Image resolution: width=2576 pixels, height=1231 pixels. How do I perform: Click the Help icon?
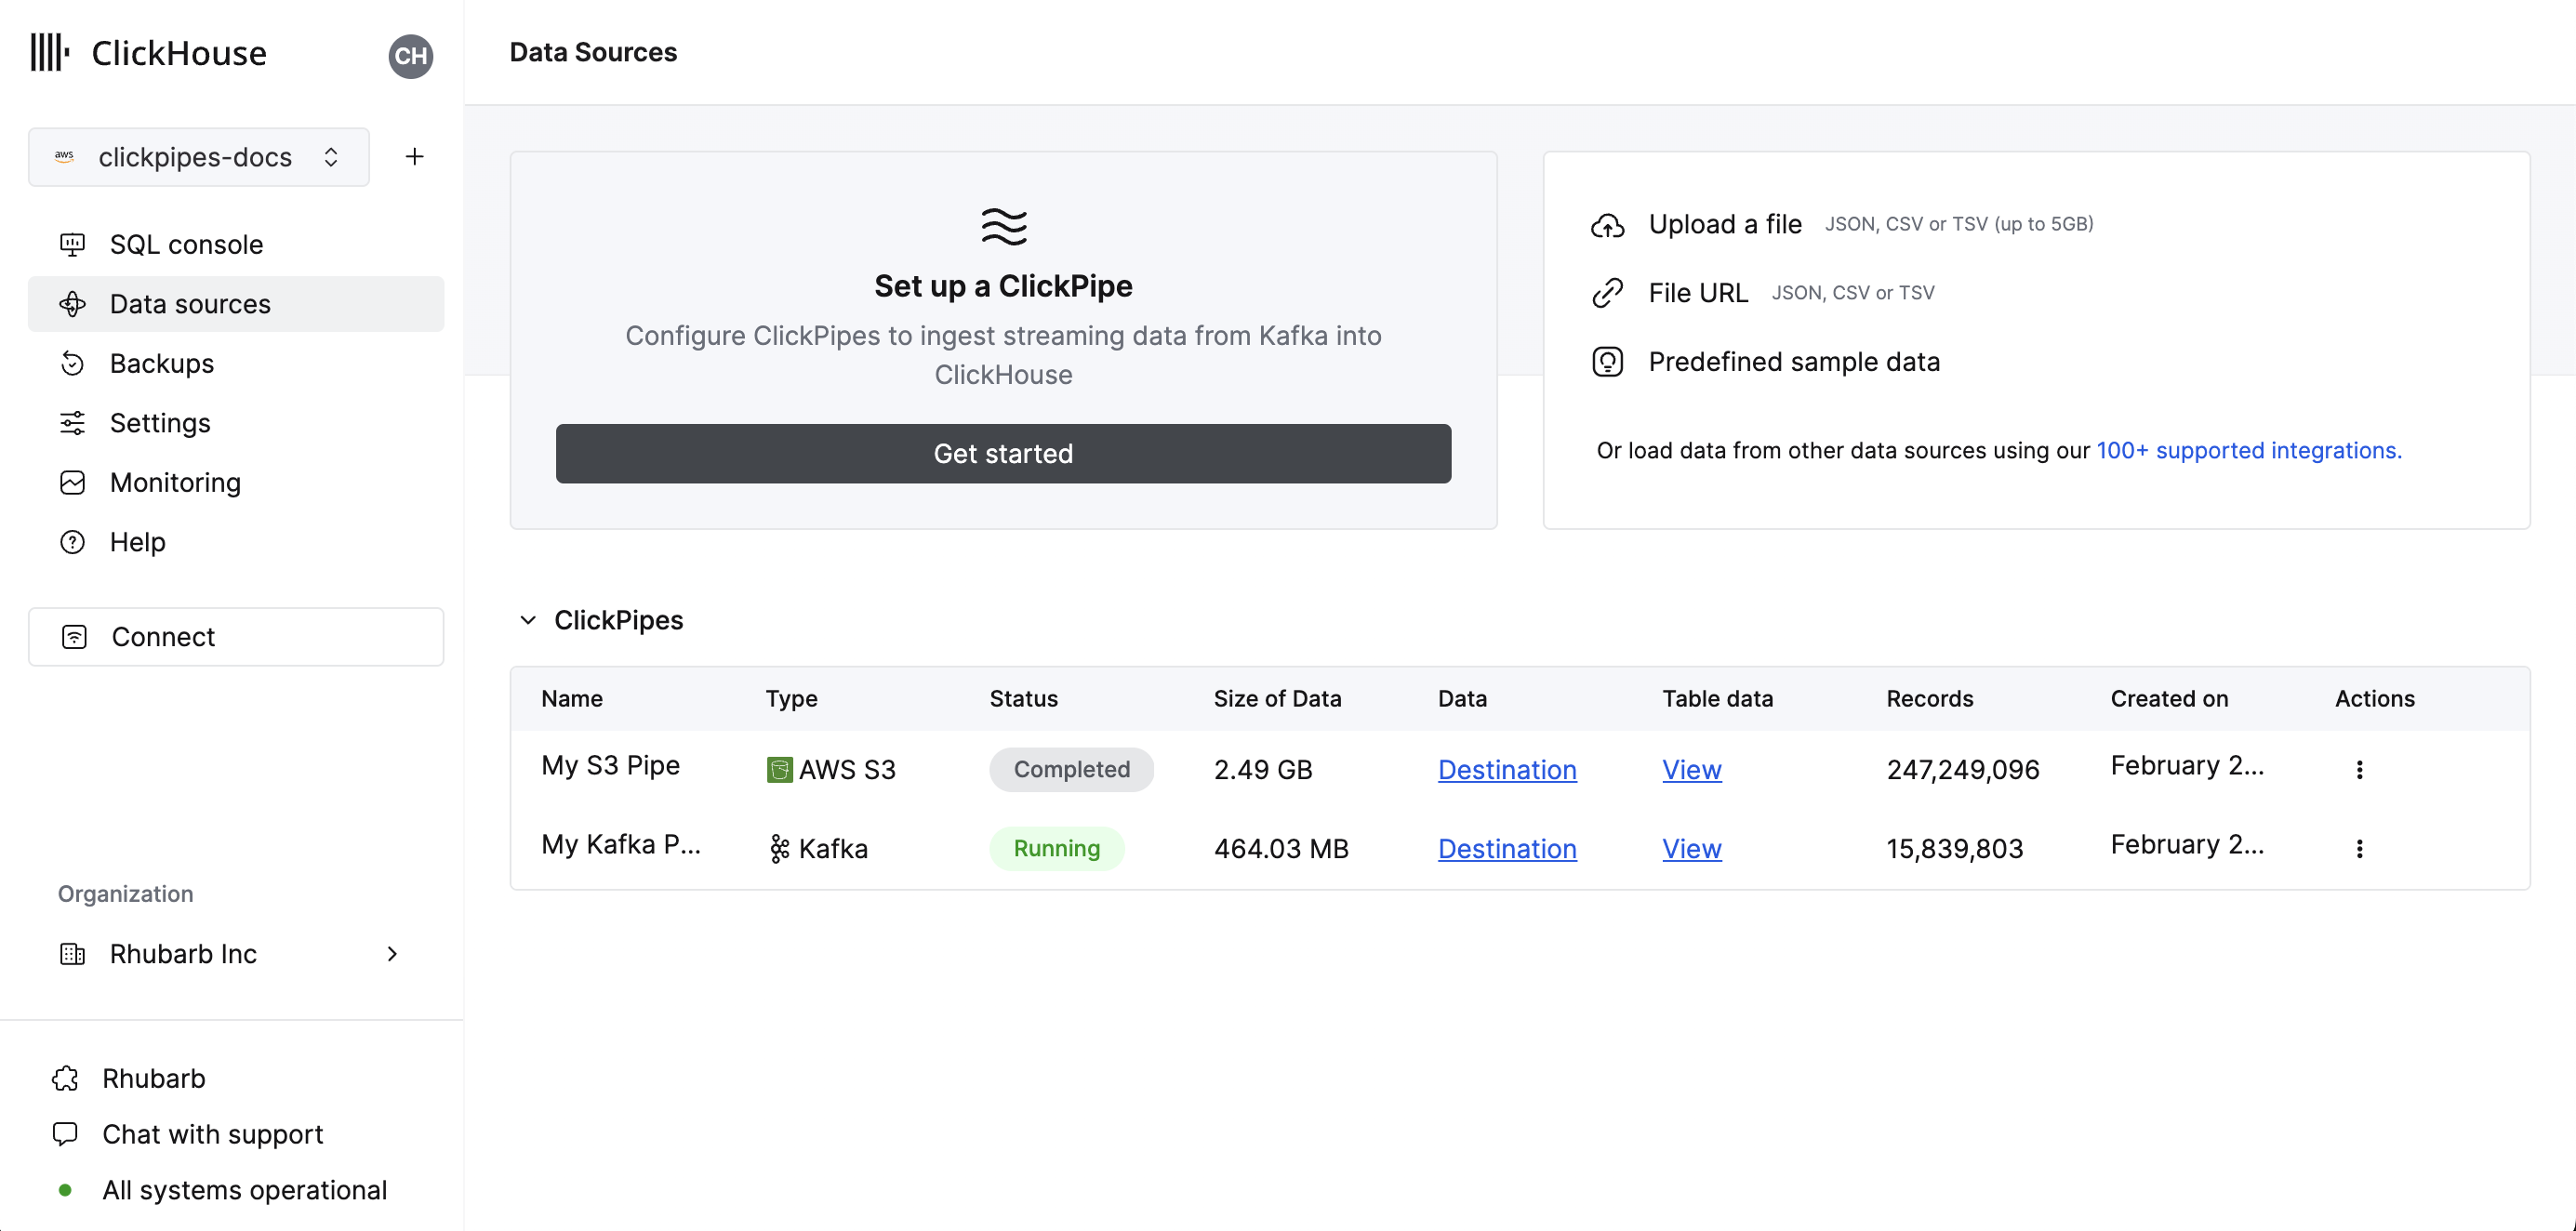[x=73, y=539]
